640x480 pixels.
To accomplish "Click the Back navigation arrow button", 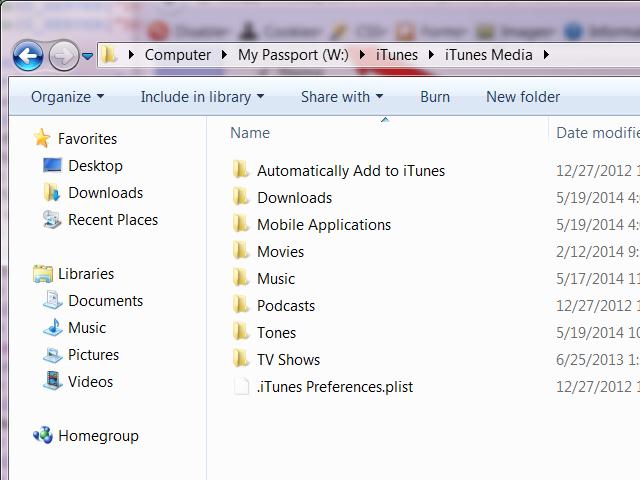I will pos(29,54).
